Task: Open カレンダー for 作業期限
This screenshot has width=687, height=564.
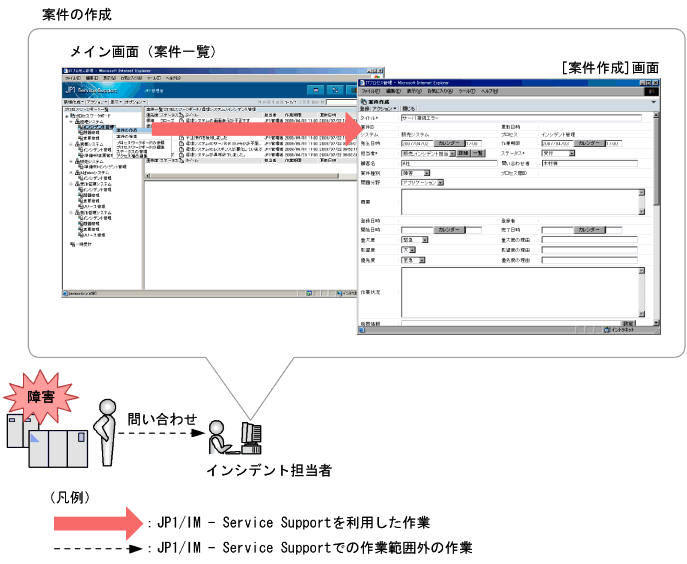Action: pyautogui.click(x=589, y=143)
